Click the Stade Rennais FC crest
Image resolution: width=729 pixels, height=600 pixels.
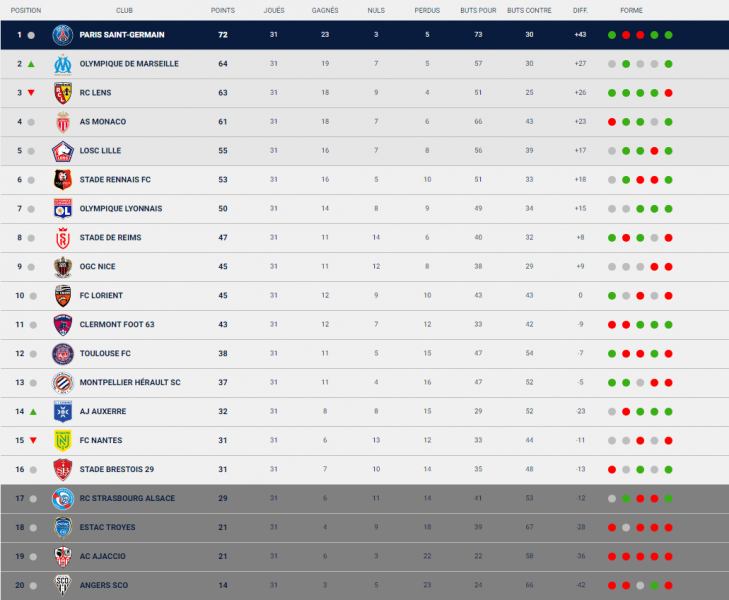(64, 180)
